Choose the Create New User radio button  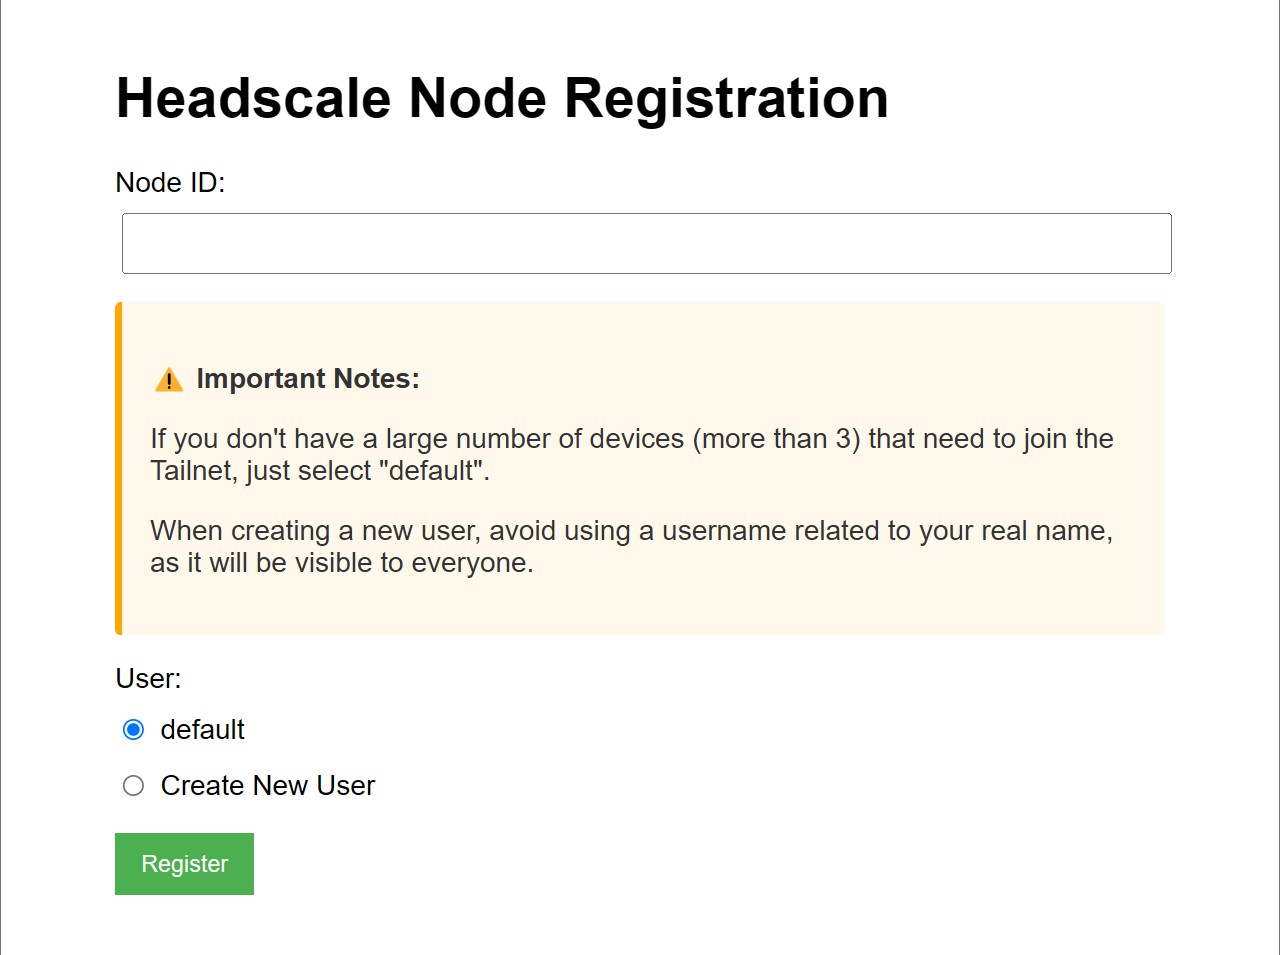point(133,786)
